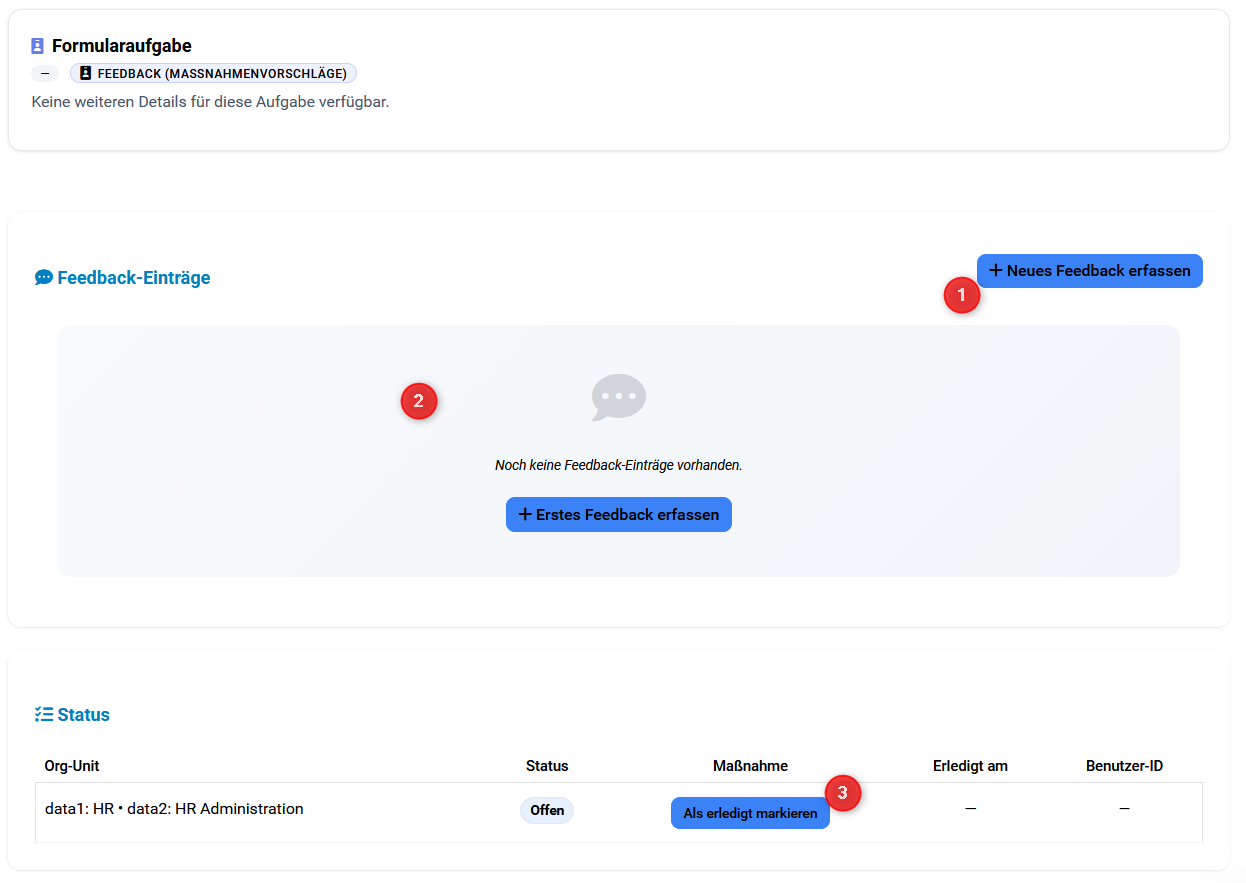Click the dash badge left of the FEEDBACK badge

pos(45,73)
